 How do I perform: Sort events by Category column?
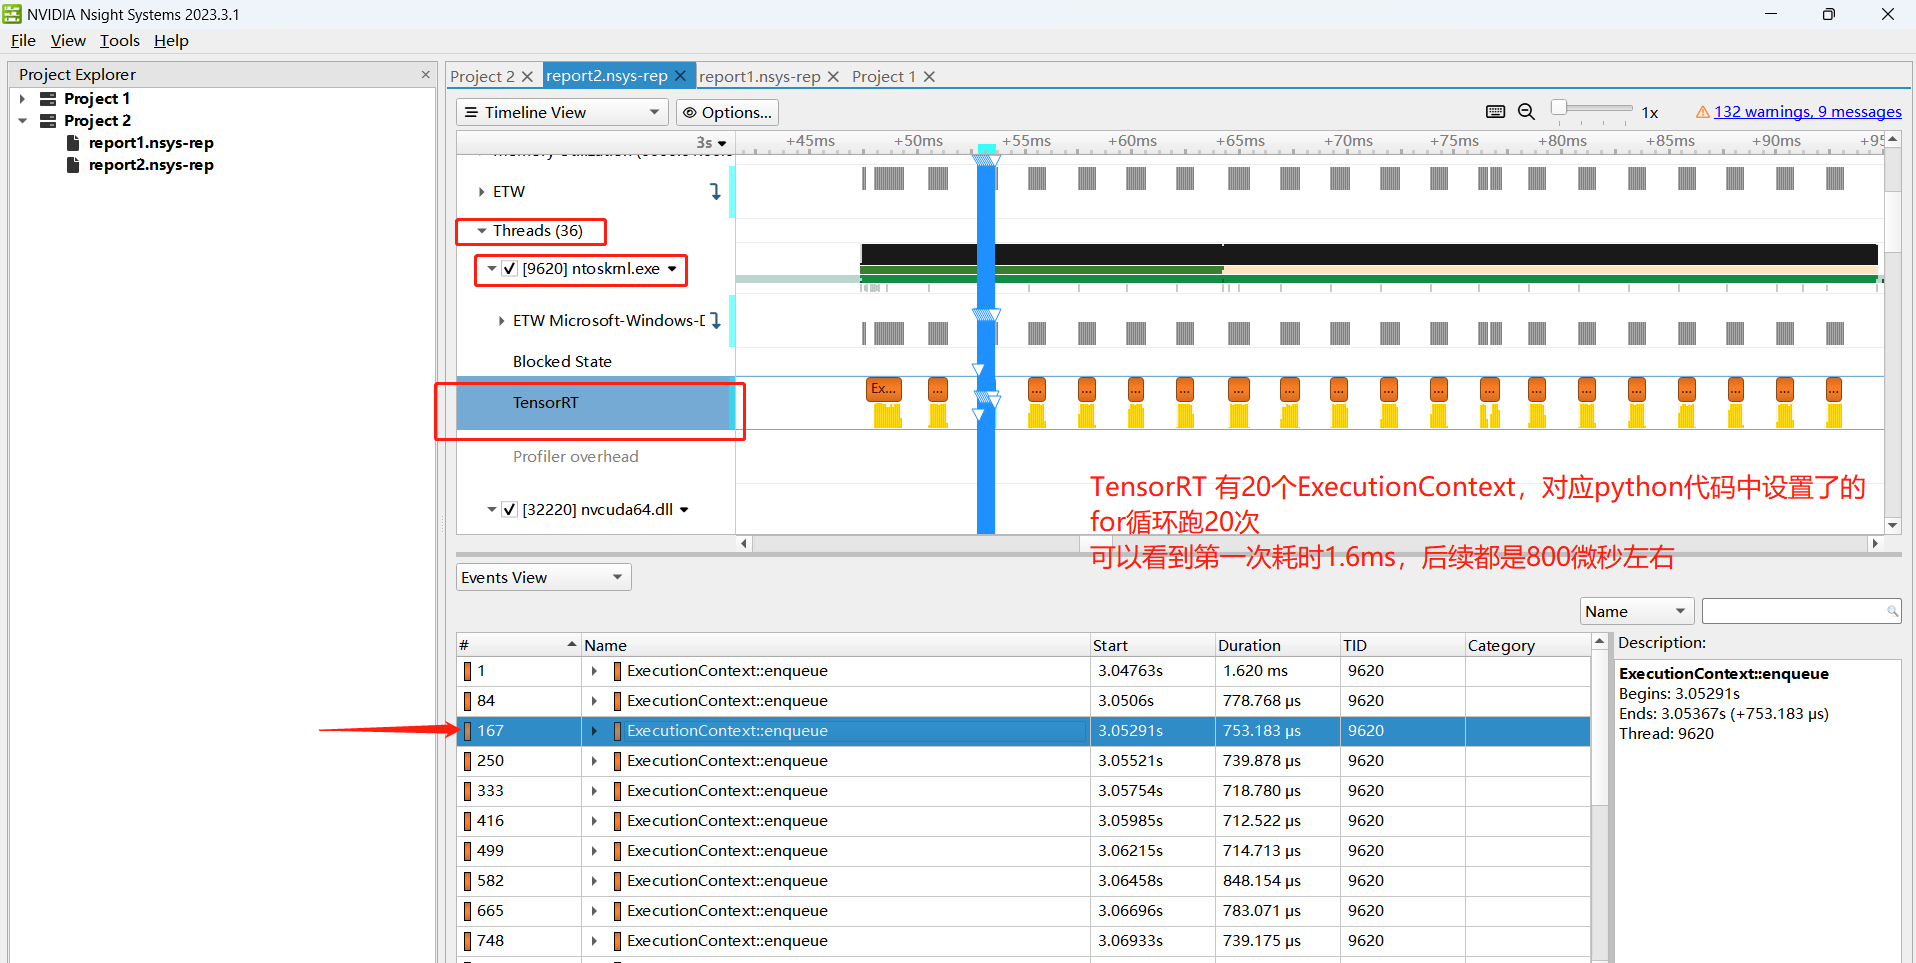pyautogui.click(x=1527, y=646)
